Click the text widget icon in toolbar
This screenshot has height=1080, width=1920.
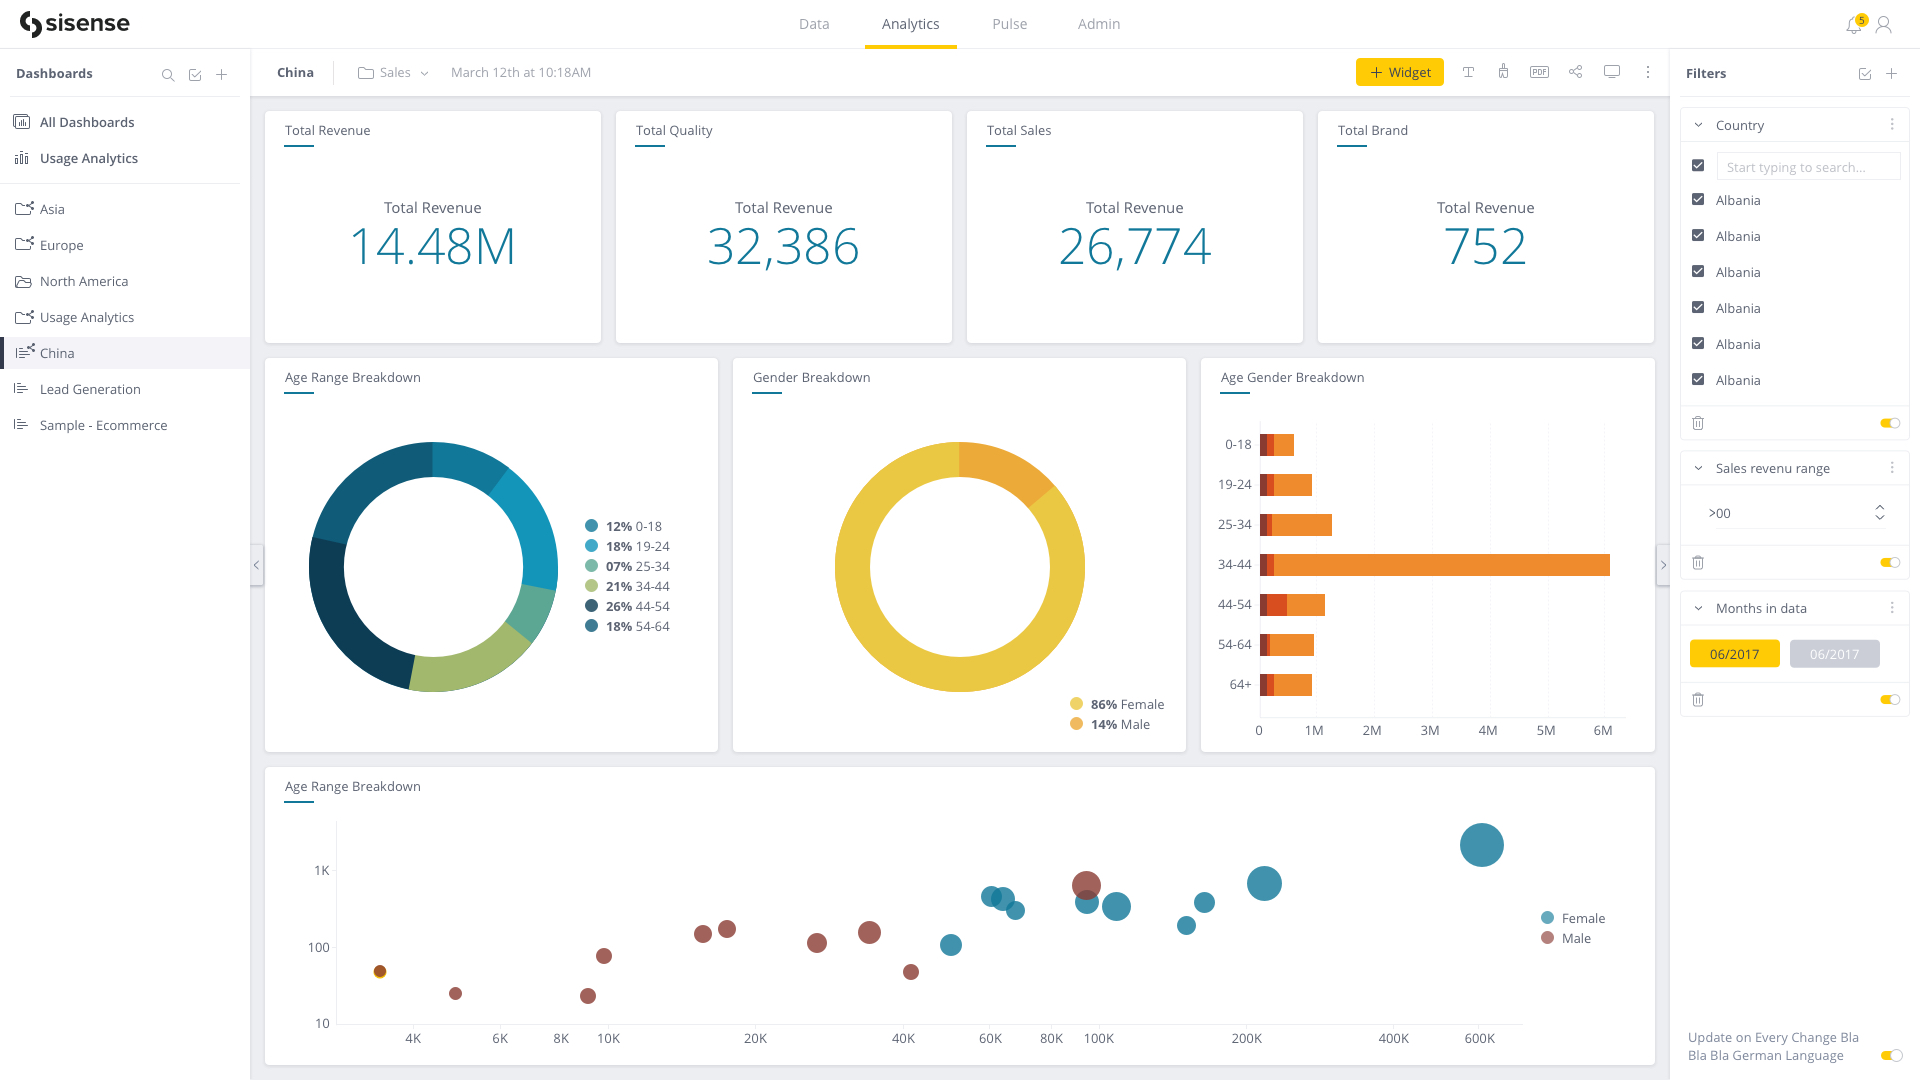click(x=1468, y=72)
